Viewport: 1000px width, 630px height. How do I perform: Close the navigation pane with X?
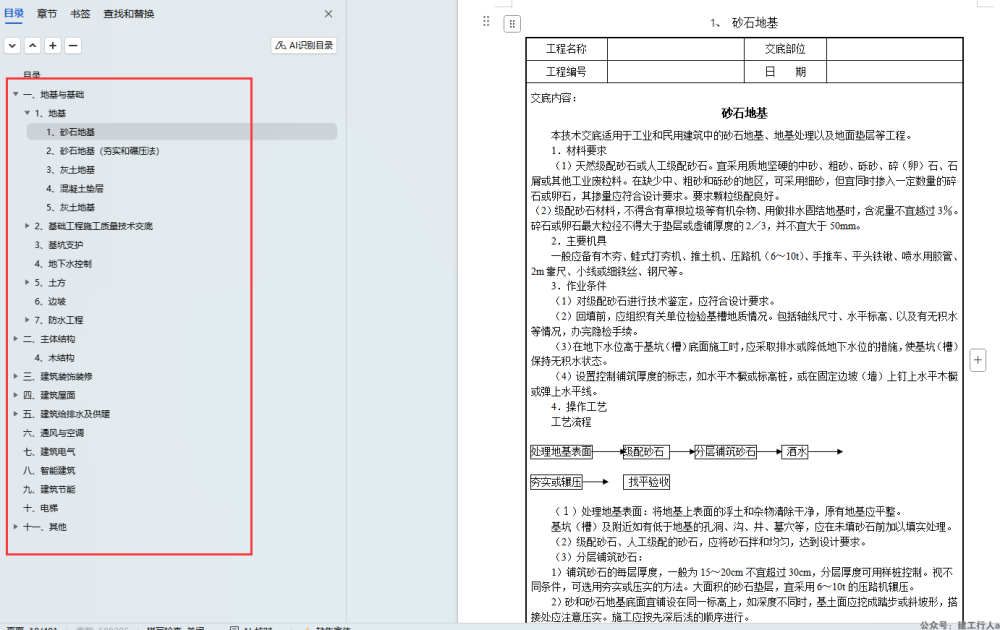point(328,14)
